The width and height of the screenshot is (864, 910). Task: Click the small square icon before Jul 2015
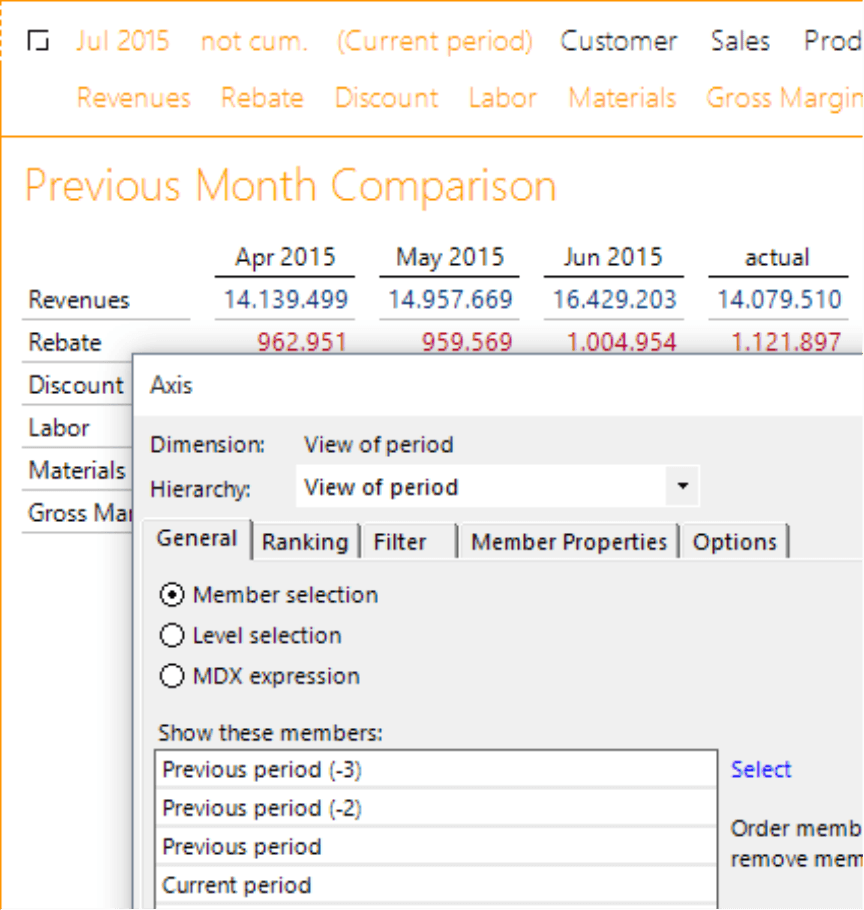38,42
